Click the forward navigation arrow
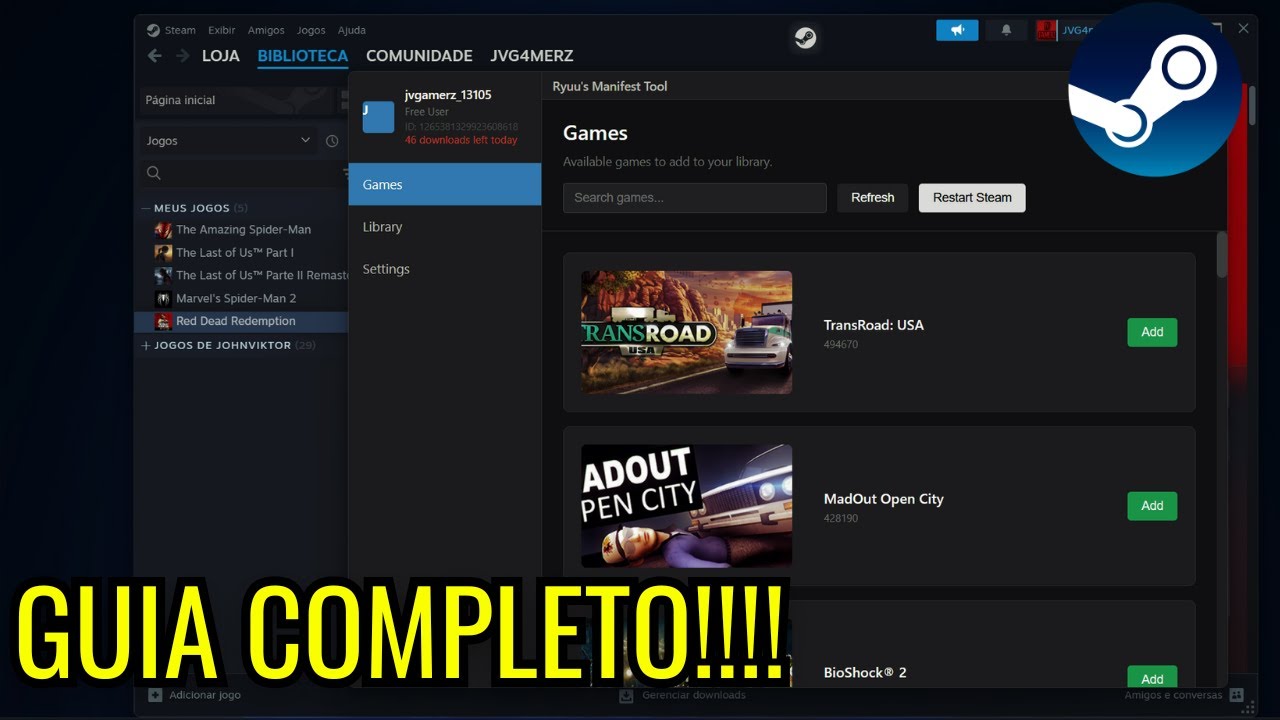The image size is (1280, 720). coord(182,56)
